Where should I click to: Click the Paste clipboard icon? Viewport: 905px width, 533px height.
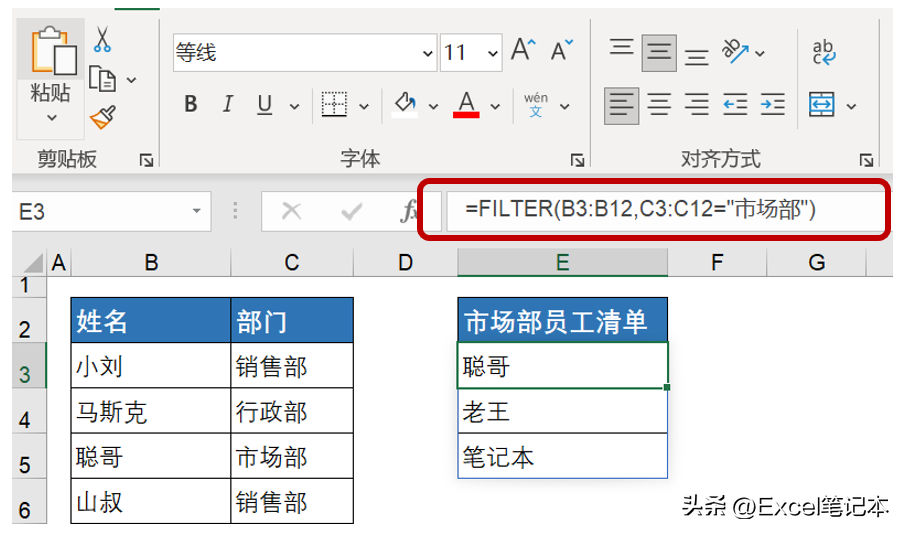point(53,51)
